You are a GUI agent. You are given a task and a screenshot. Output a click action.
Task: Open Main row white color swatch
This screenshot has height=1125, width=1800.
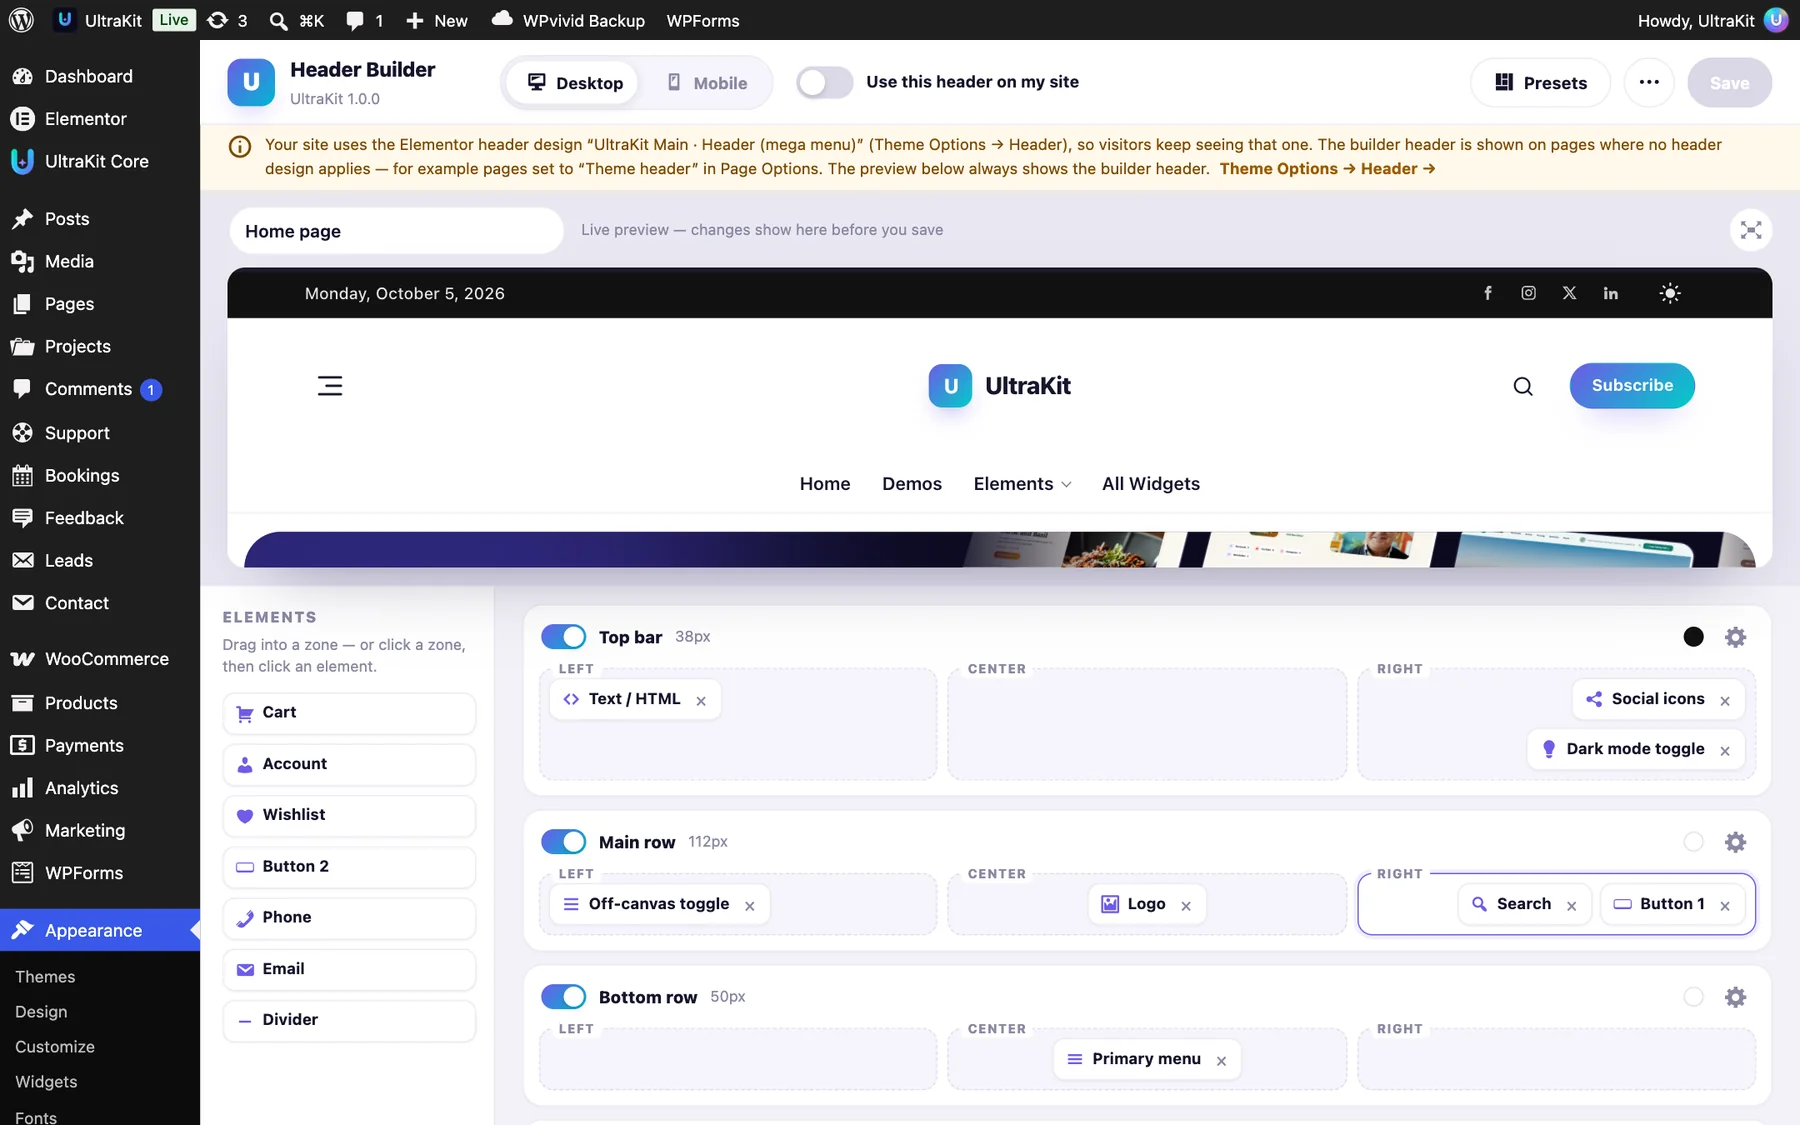tap(1693, 841)
